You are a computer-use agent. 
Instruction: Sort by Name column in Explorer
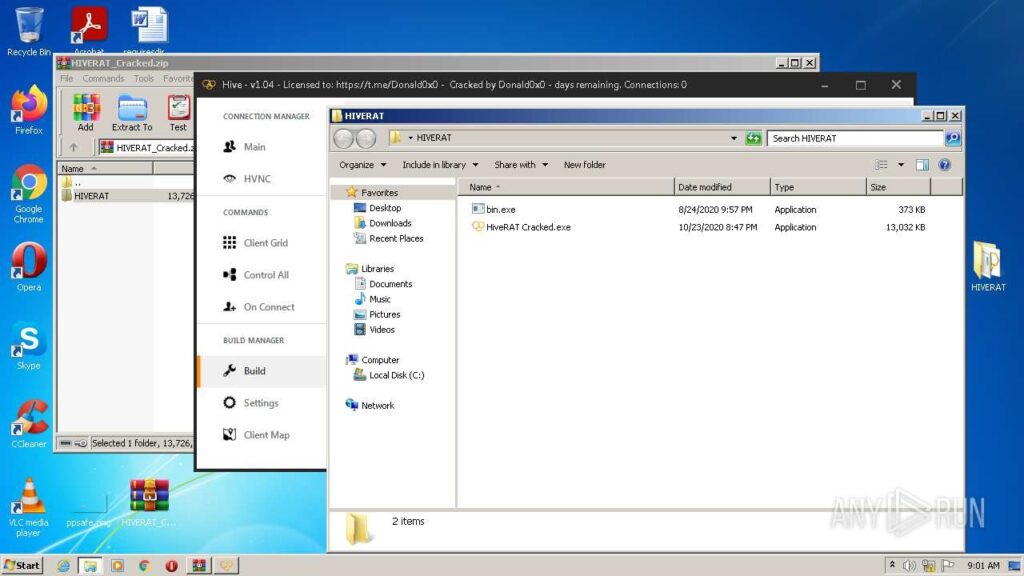pos(566,187)
